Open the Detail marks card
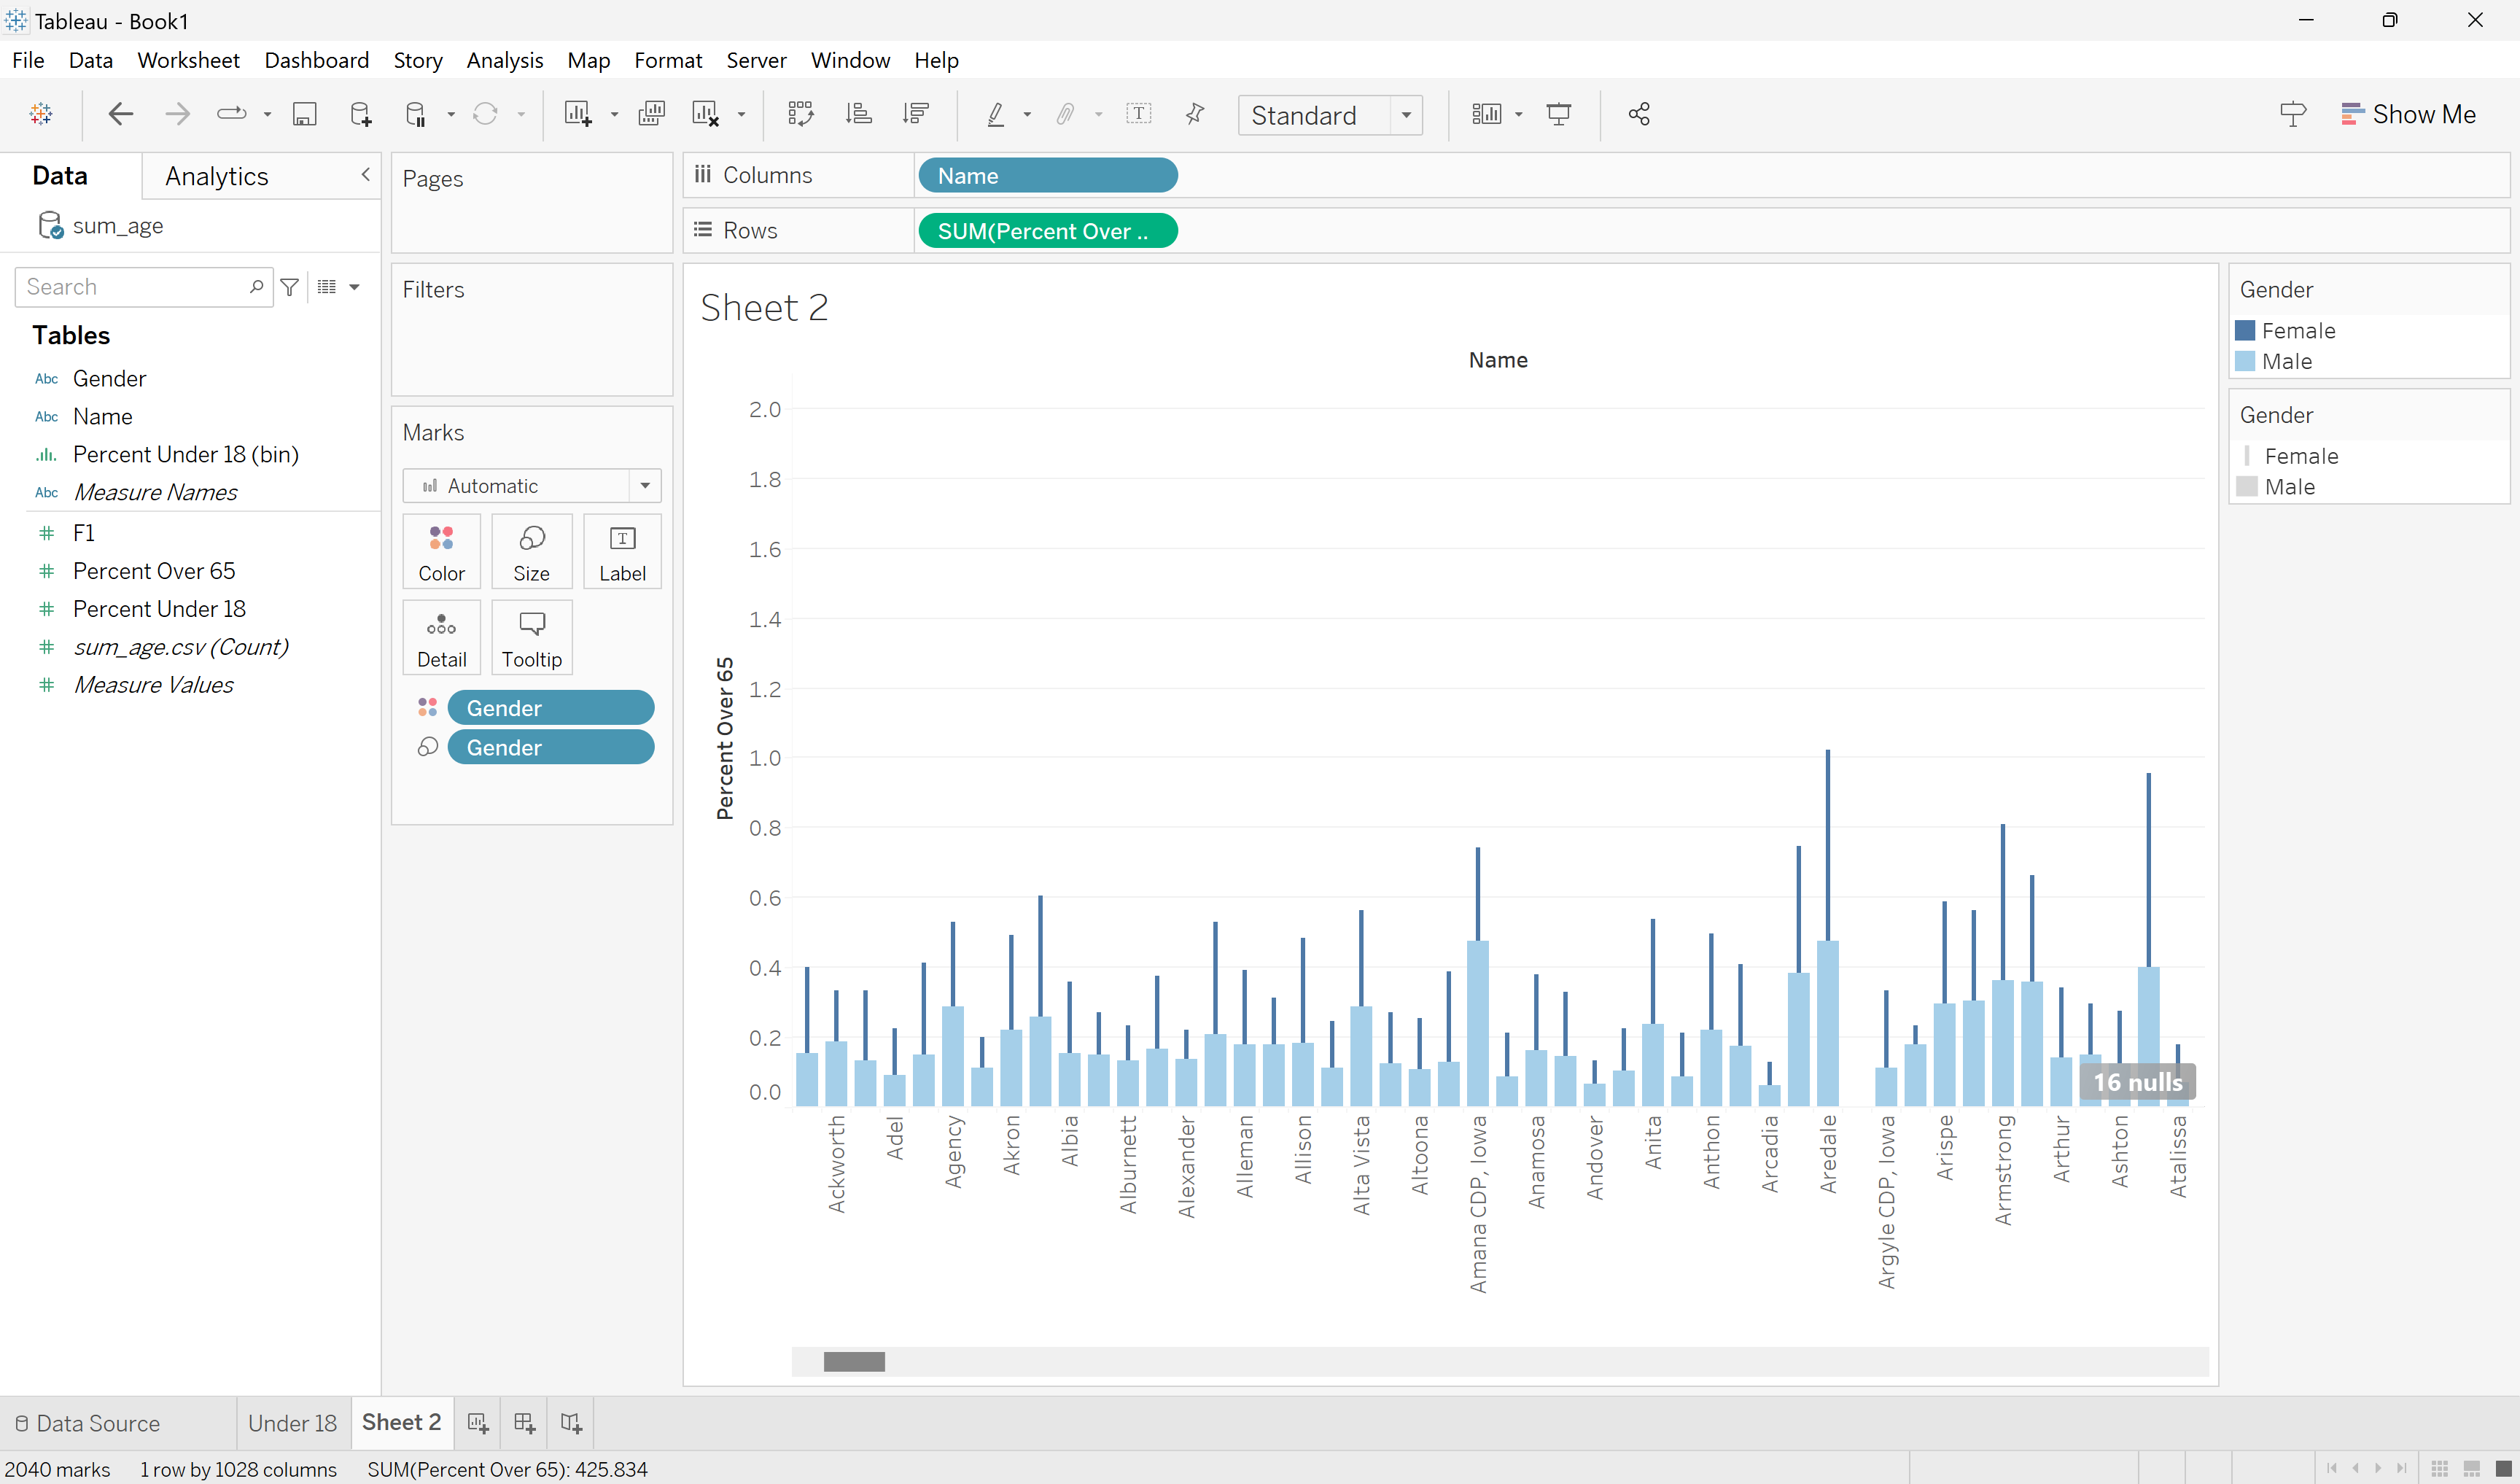This screenshot has height=1484, width=2520. [x=442, y=638]
